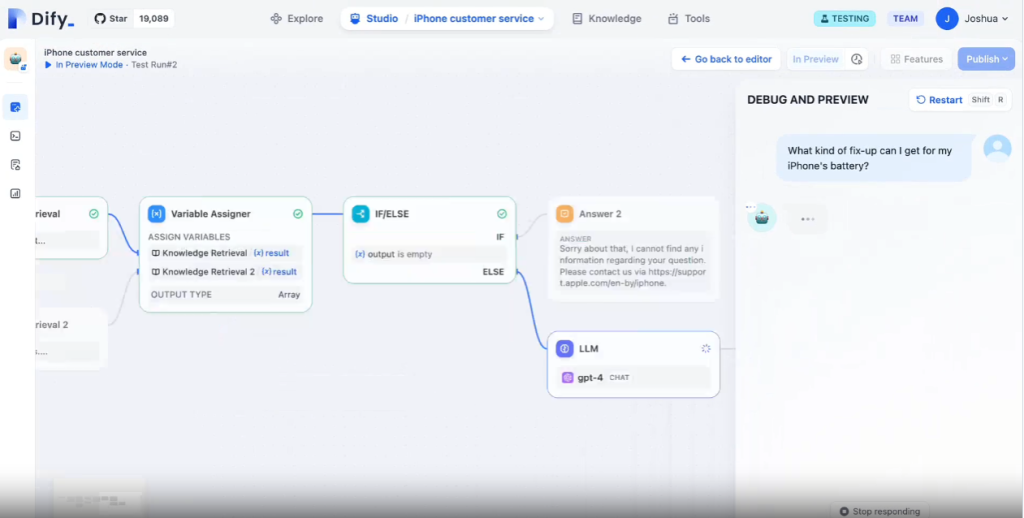This screenshot has width=1024, height=518.
Task: Click the 19,089 star count
Action: [153, 18]
